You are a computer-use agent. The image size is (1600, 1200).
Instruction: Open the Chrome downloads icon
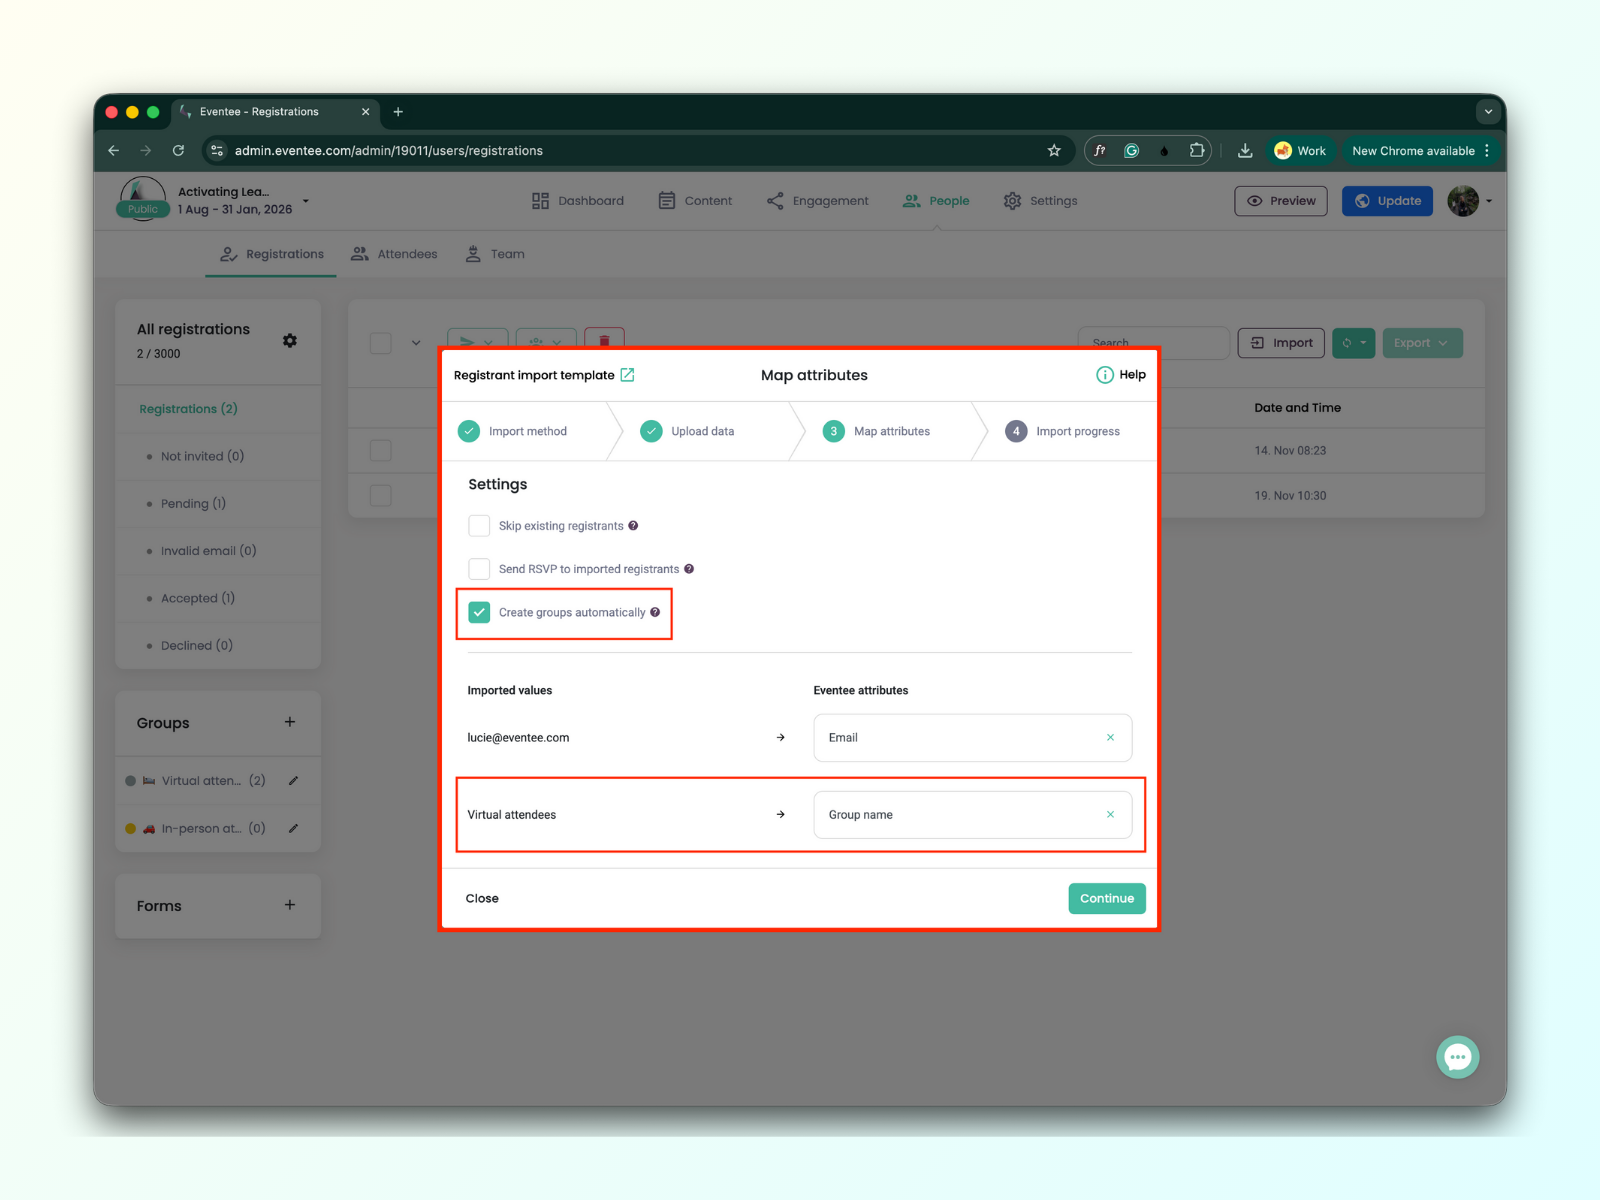pyautogui.click(x=1245, y=151)
